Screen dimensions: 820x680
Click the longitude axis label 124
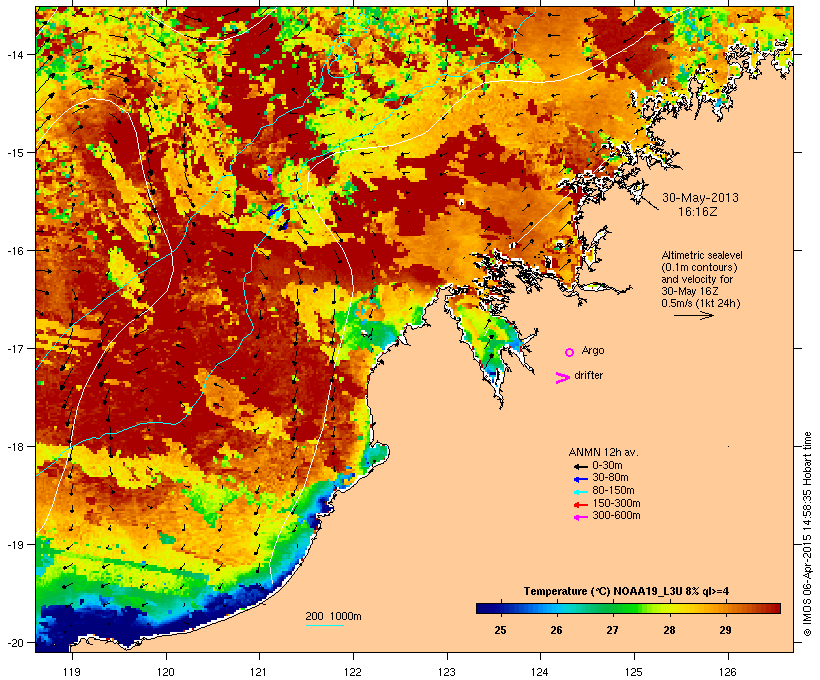pyautogui.click(x=540, y=672)
